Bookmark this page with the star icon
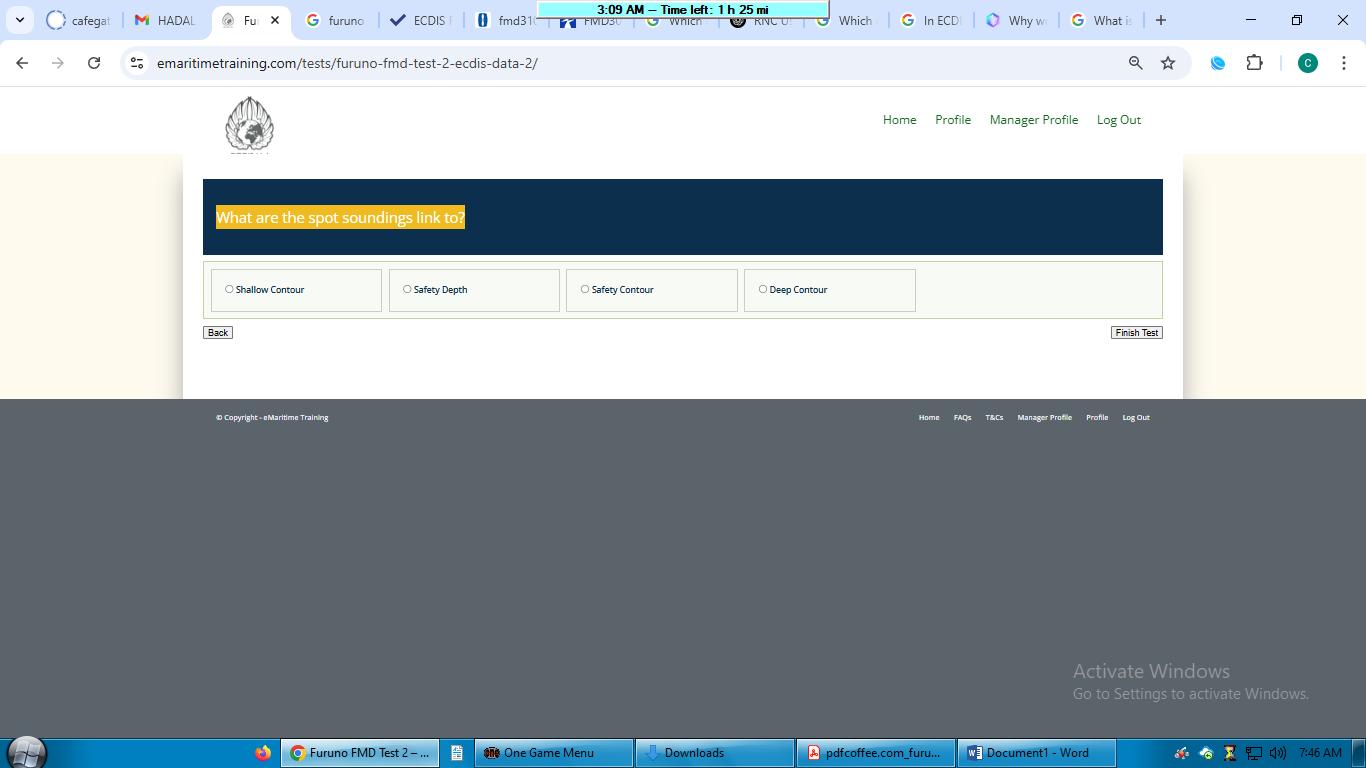The image size is (1366, 768). [x=1168, y=63]
